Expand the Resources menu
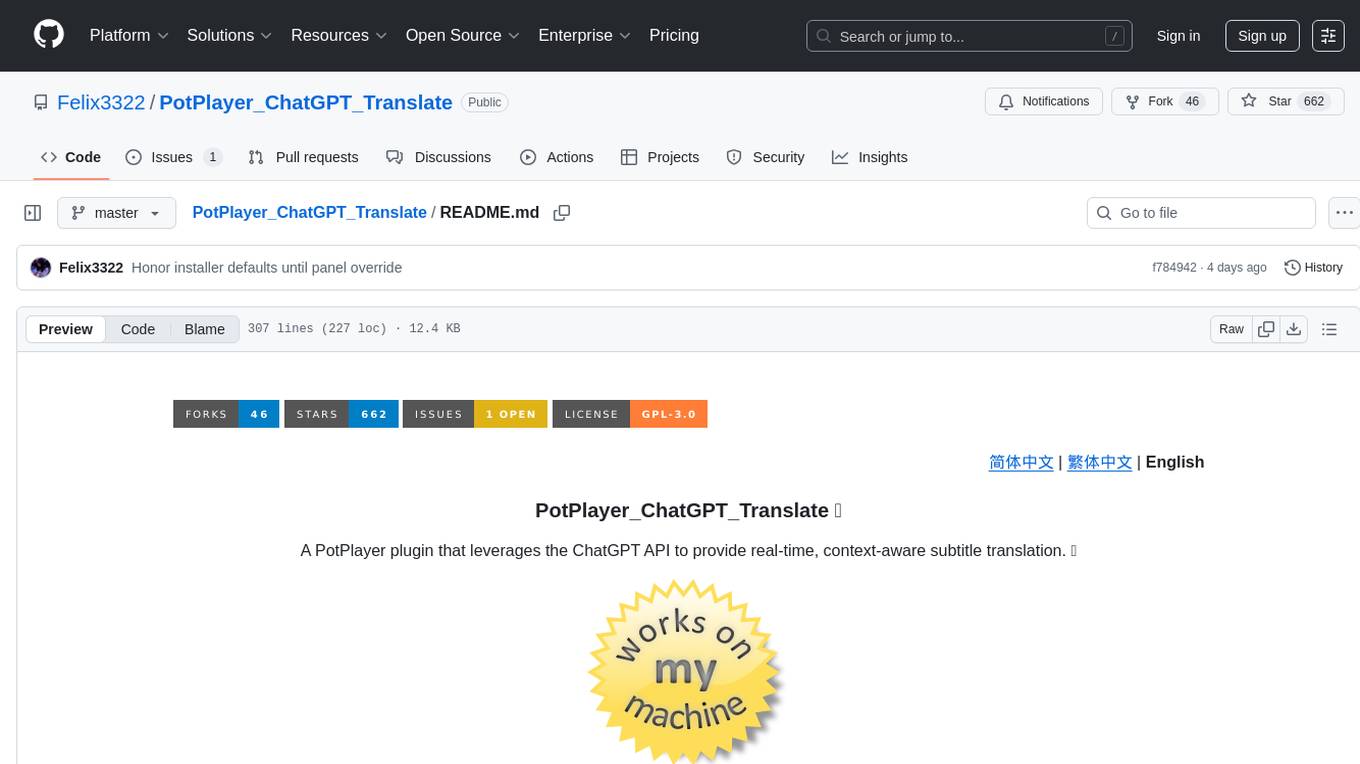 pos(339,35)
